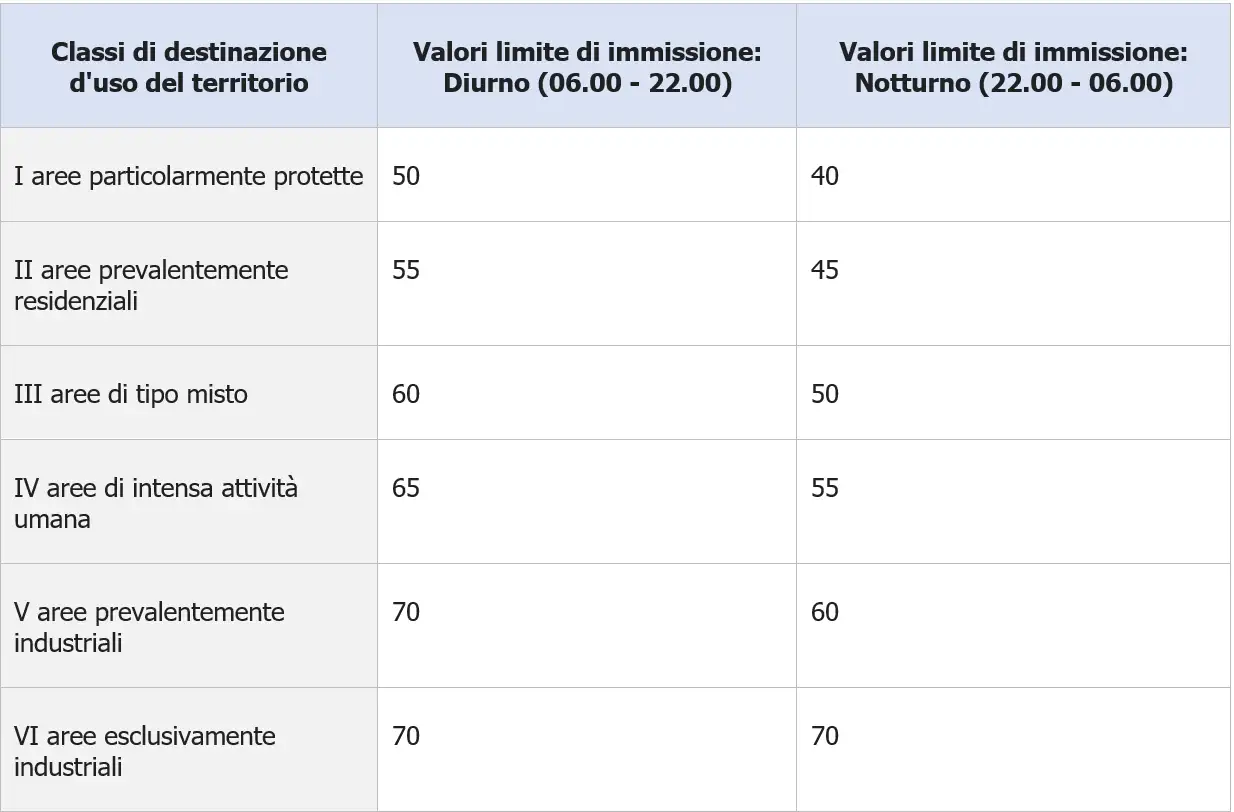The height and width of the screenshot is (812, 1234).
Task: Select daytime value 65 for class IV
Action: click(406, 489)
